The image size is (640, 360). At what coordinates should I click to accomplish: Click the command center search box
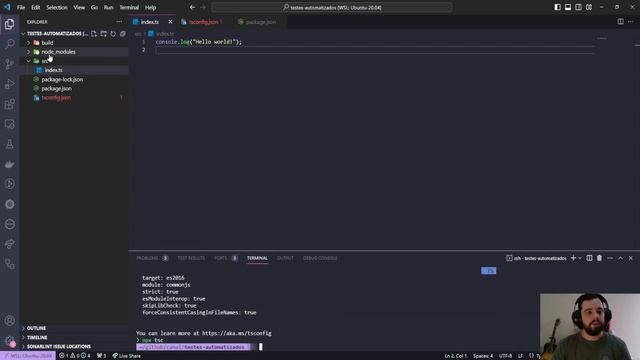(x=332, y=7)
